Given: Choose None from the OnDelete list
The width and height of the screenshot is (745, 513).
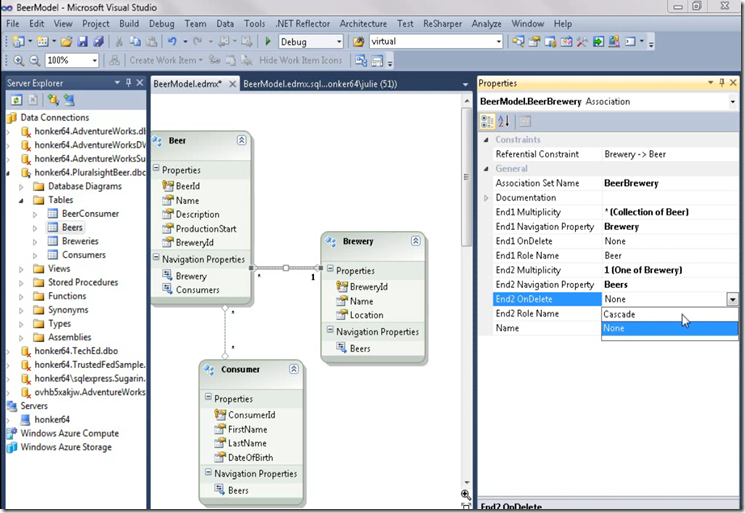Looking at the screenshot, I should click(x=669, y=328).
